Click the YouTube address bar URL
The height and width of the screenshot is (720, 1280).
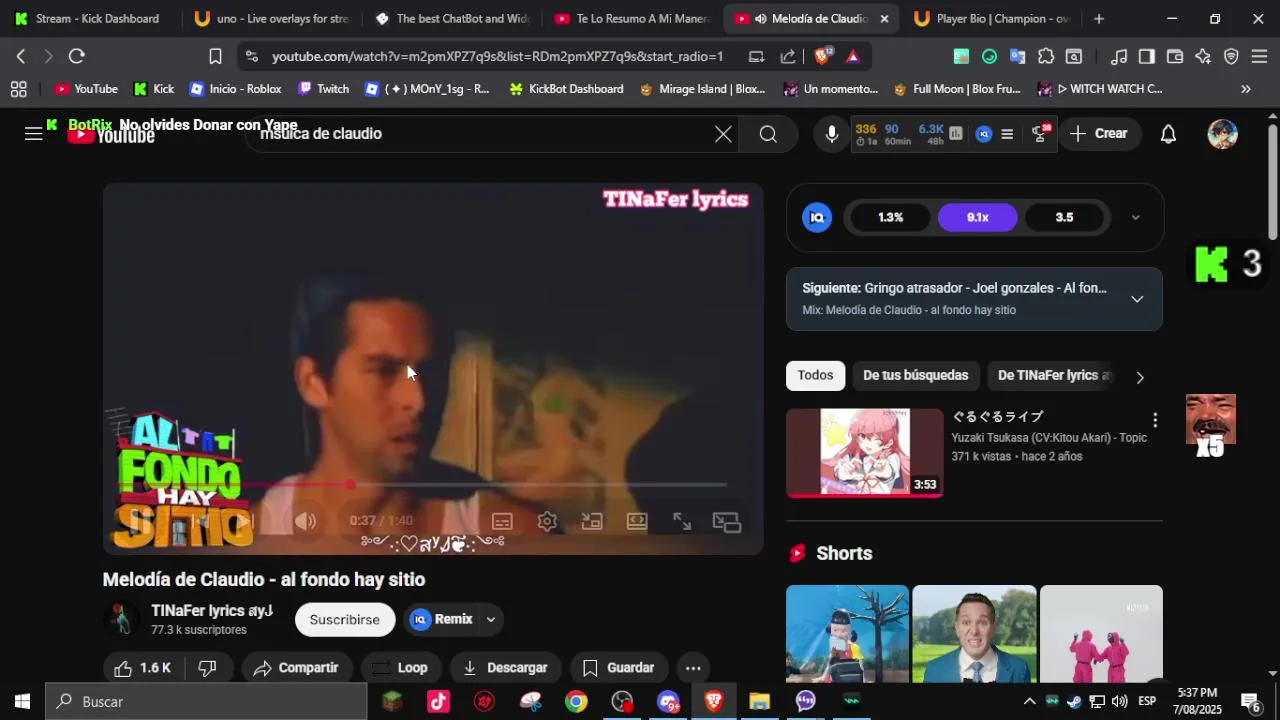pos(497,57)
